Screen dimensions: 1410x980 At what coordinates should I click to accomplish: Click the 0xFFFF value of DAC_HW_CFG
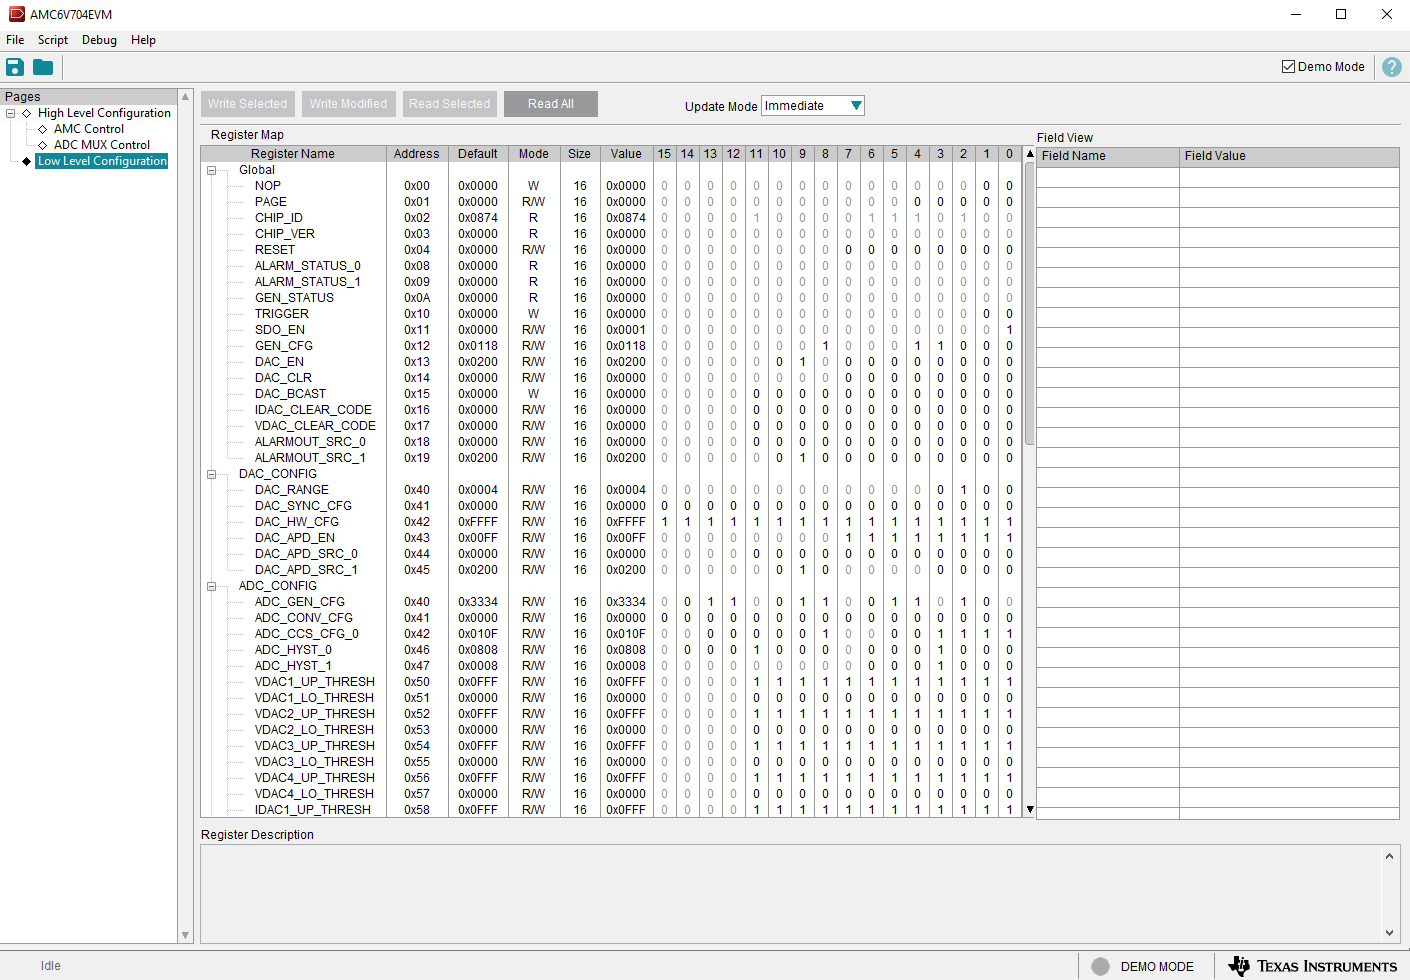pyautogui.click(x=626, y=522)
